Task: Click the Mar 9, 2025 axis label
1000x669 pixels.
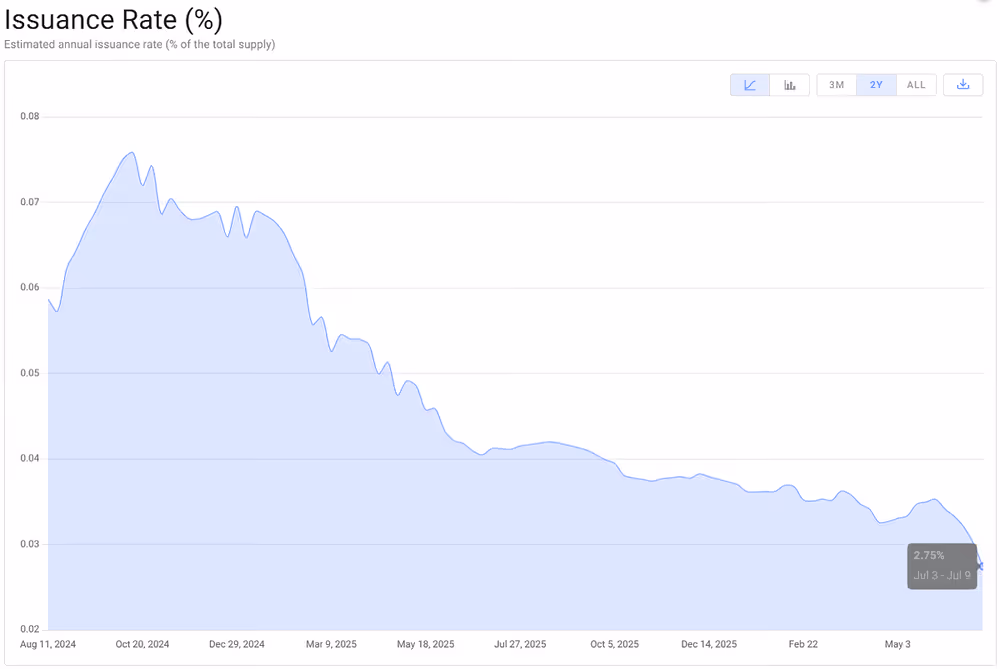Action: tap(331, 644)
